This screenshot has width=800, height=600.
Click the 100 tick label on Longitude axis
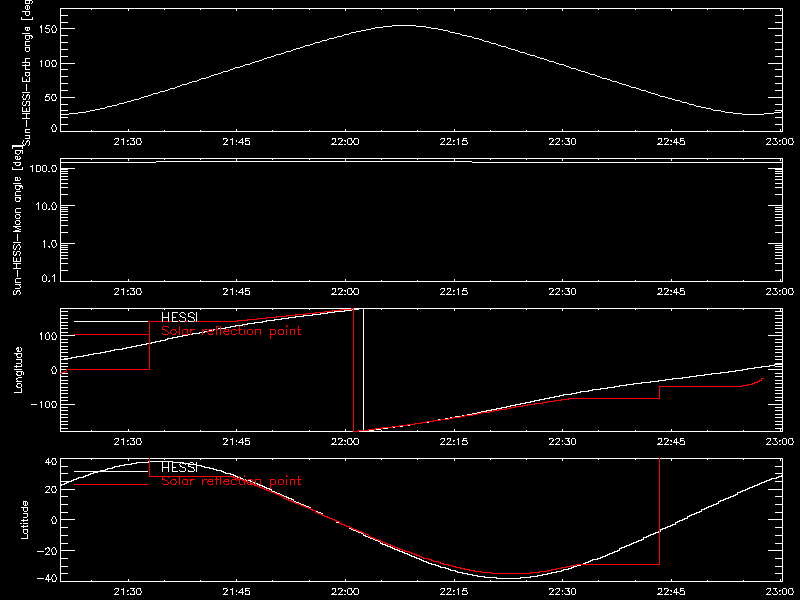coord(49,336)
